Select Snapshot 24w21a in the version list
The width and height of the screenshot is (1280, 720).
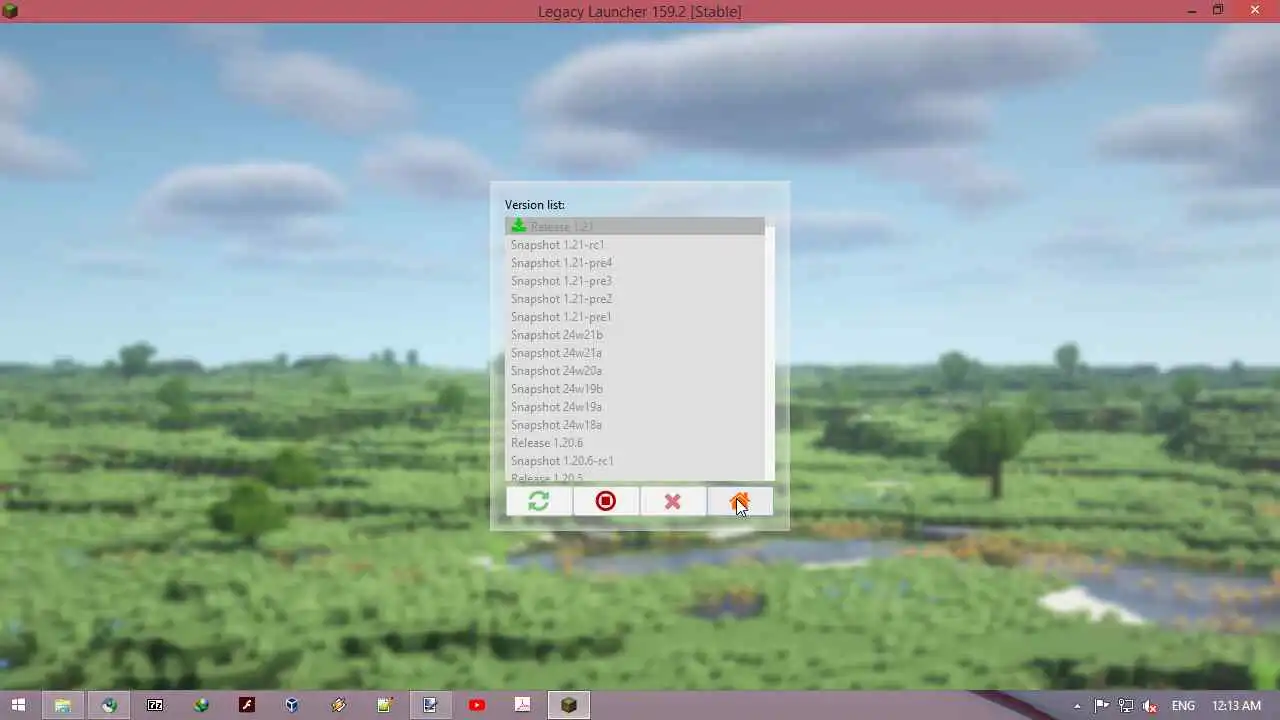[635, 353]
